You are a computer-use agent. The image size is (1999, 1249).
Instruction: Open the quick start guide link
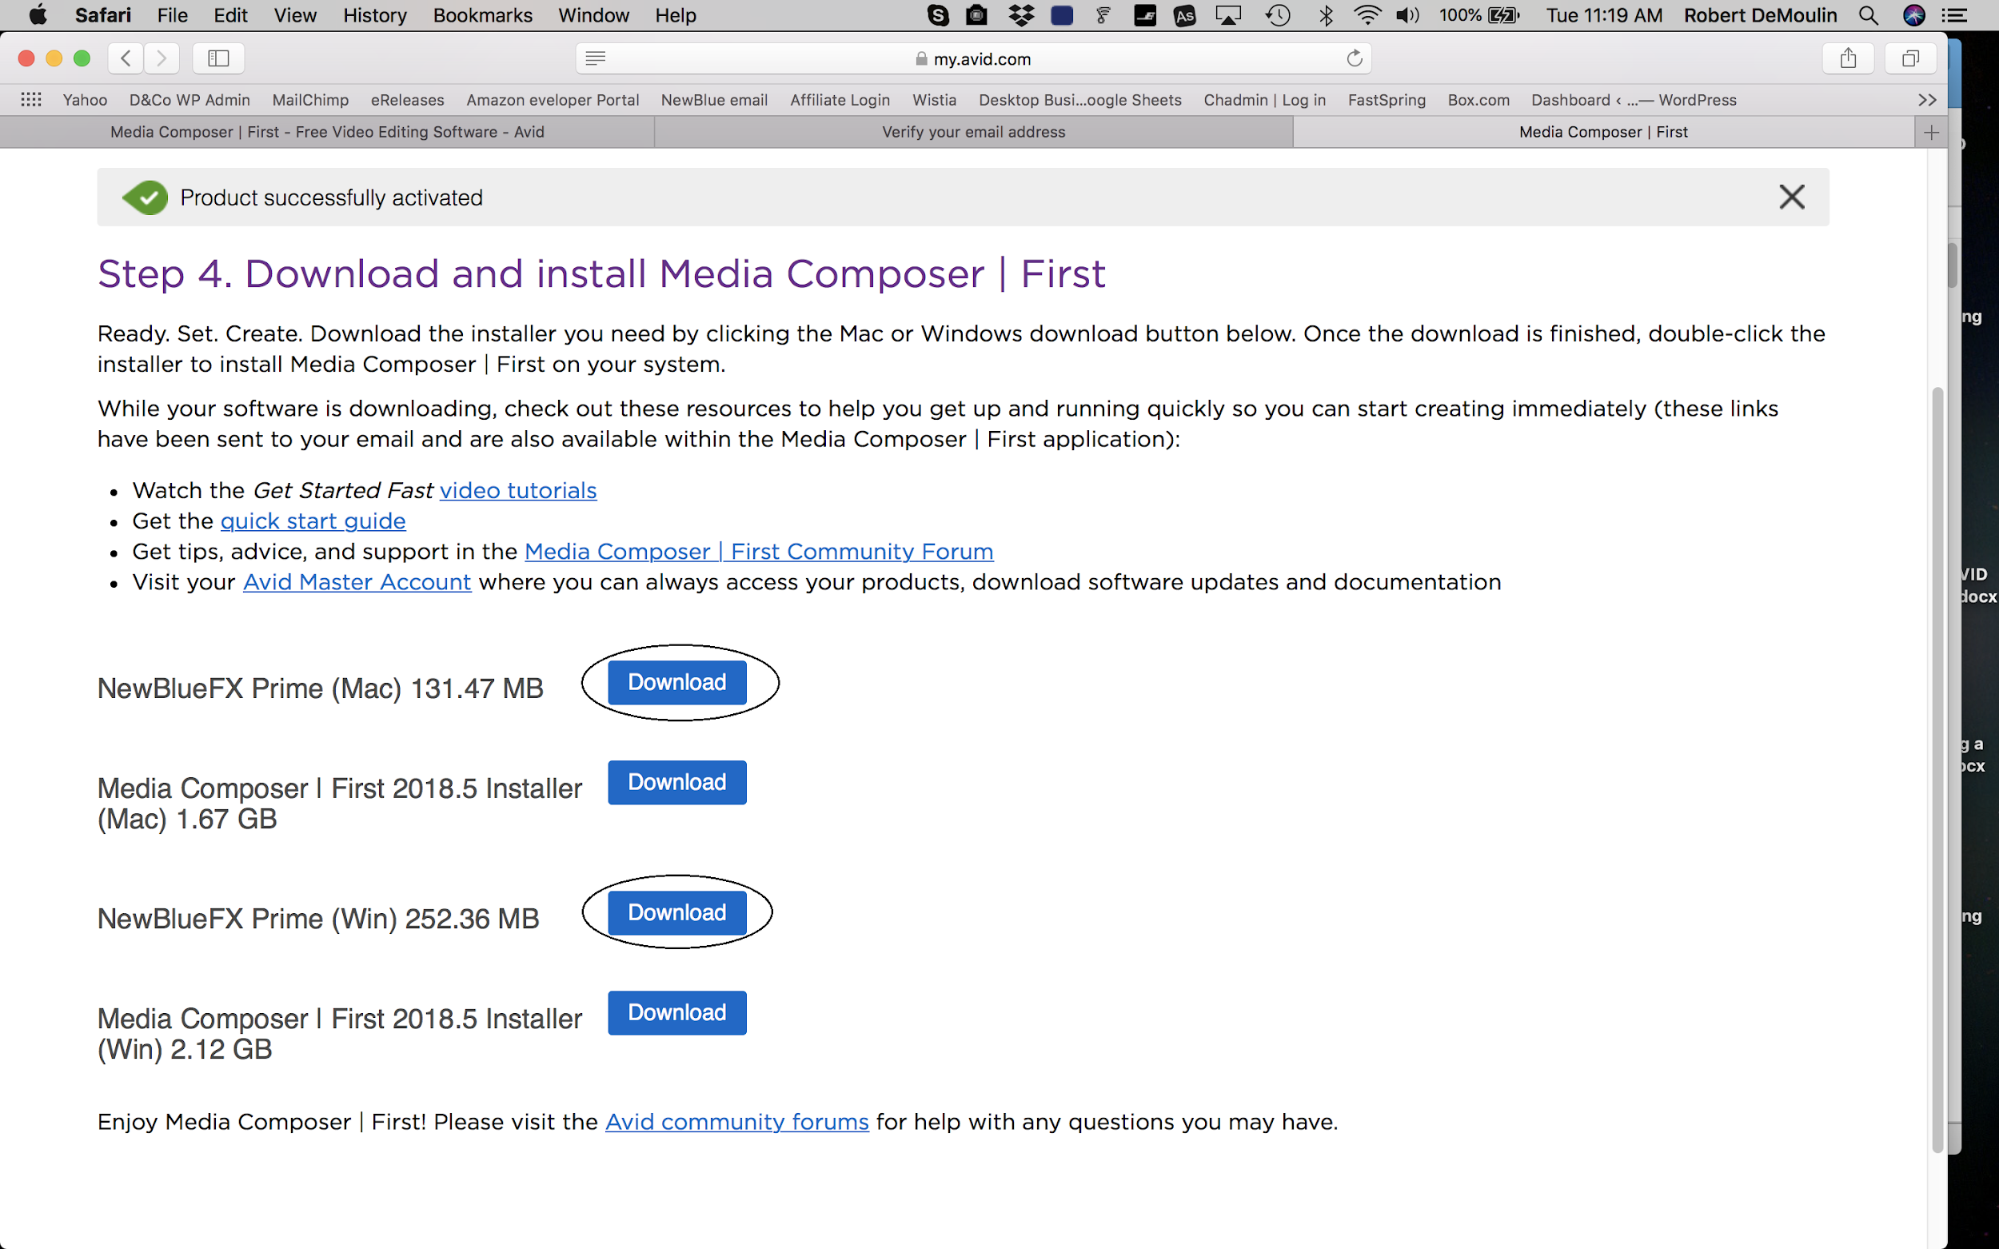pyautogui.click(x=313, y=521)
